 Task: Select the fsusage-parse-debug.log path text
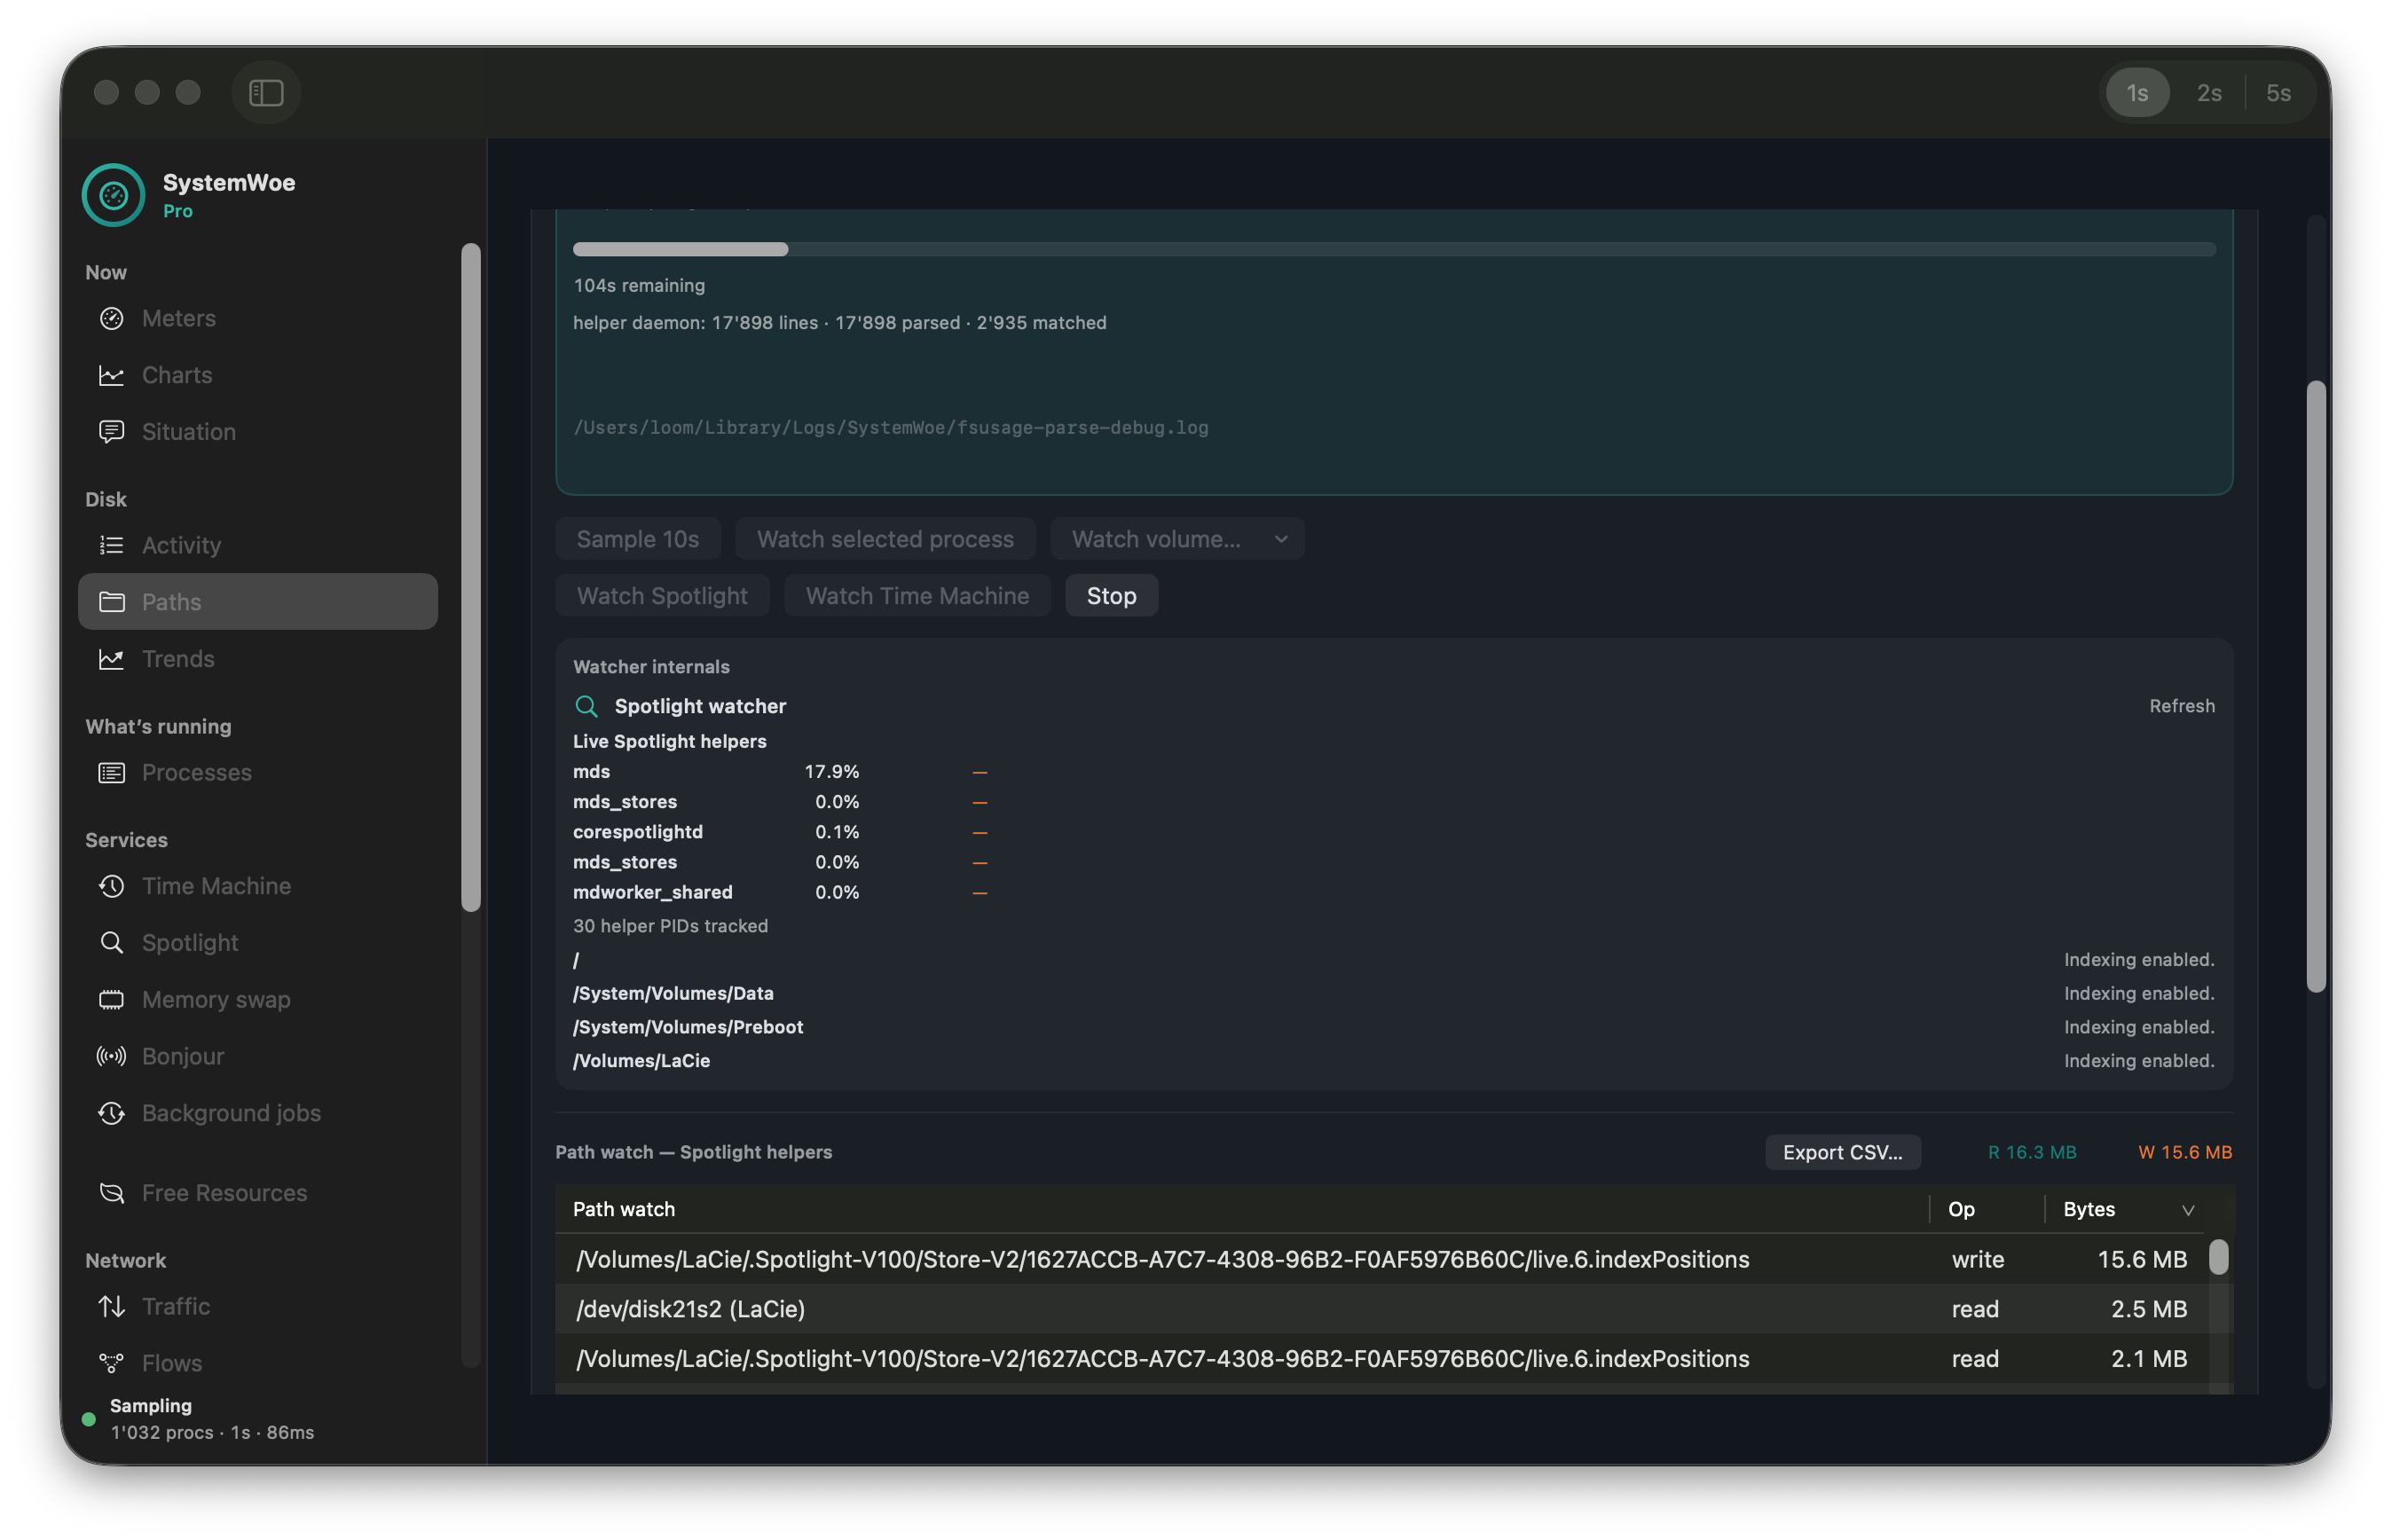[x=890, y=428]
